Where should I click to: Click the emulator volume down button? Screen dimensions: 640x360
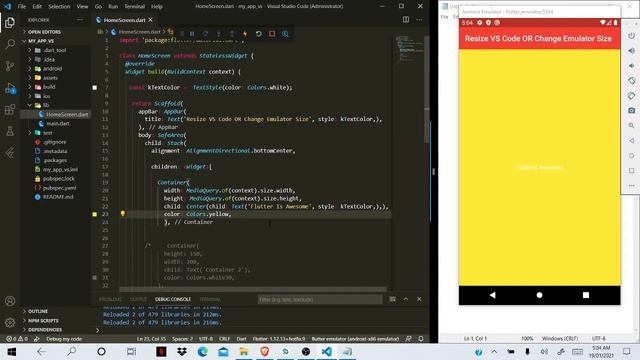point(631,66)
